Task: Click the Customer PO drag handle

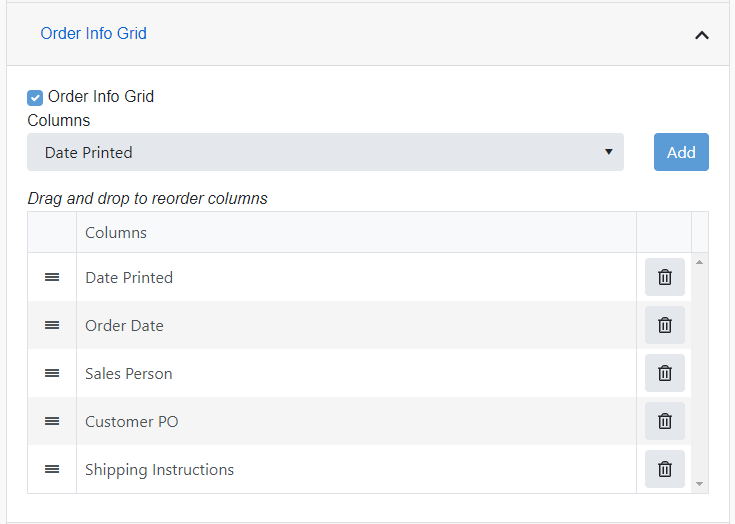Action: pos(52,421)
